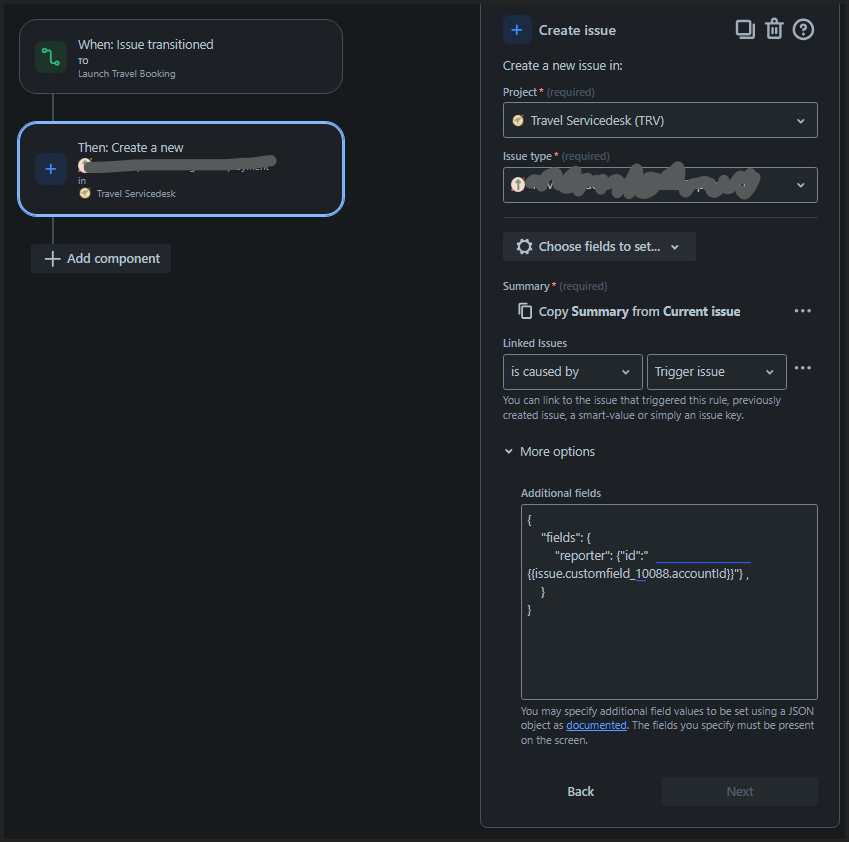Collapse the More options section

click(549, 451)
